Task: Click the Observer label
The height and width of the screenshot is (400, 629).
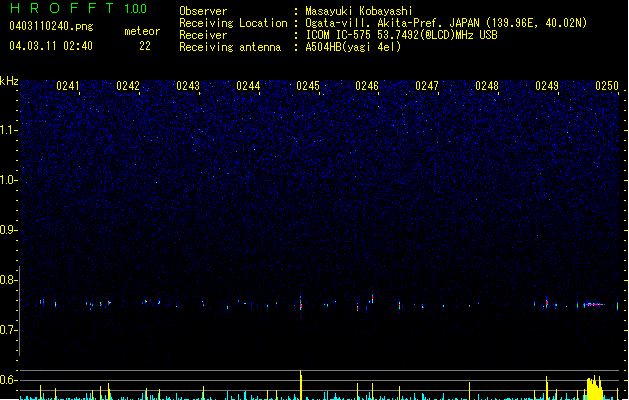Action: [203, 11]
